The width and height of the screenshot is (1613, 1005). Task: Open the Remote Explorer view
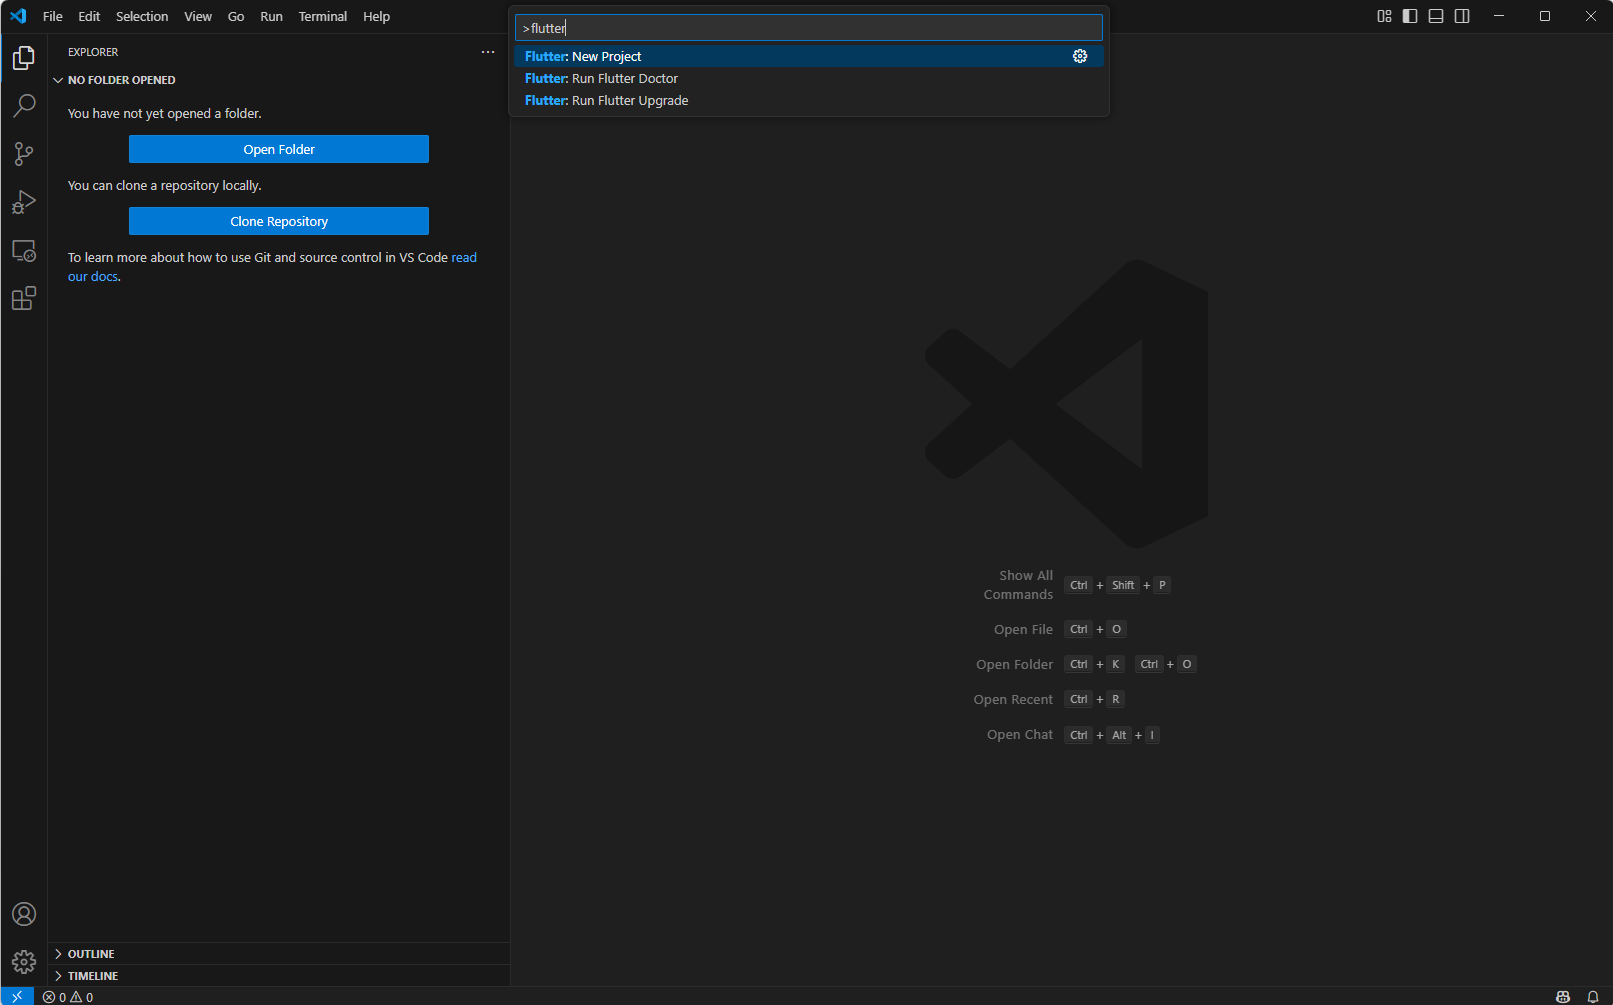pos(24,250)
